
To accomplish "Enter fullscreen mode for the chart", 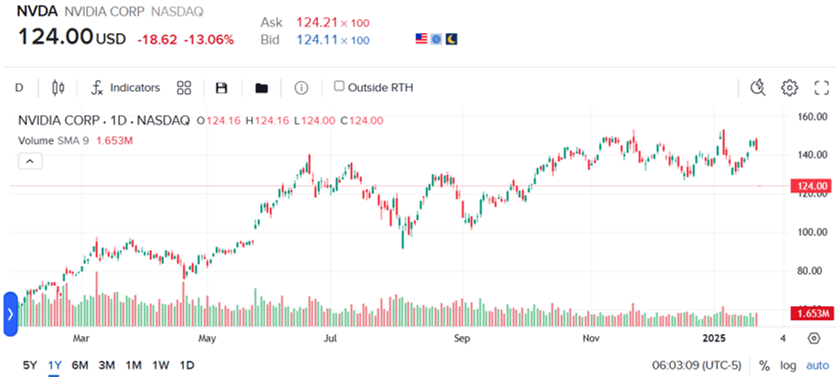I will click(822, 87).
